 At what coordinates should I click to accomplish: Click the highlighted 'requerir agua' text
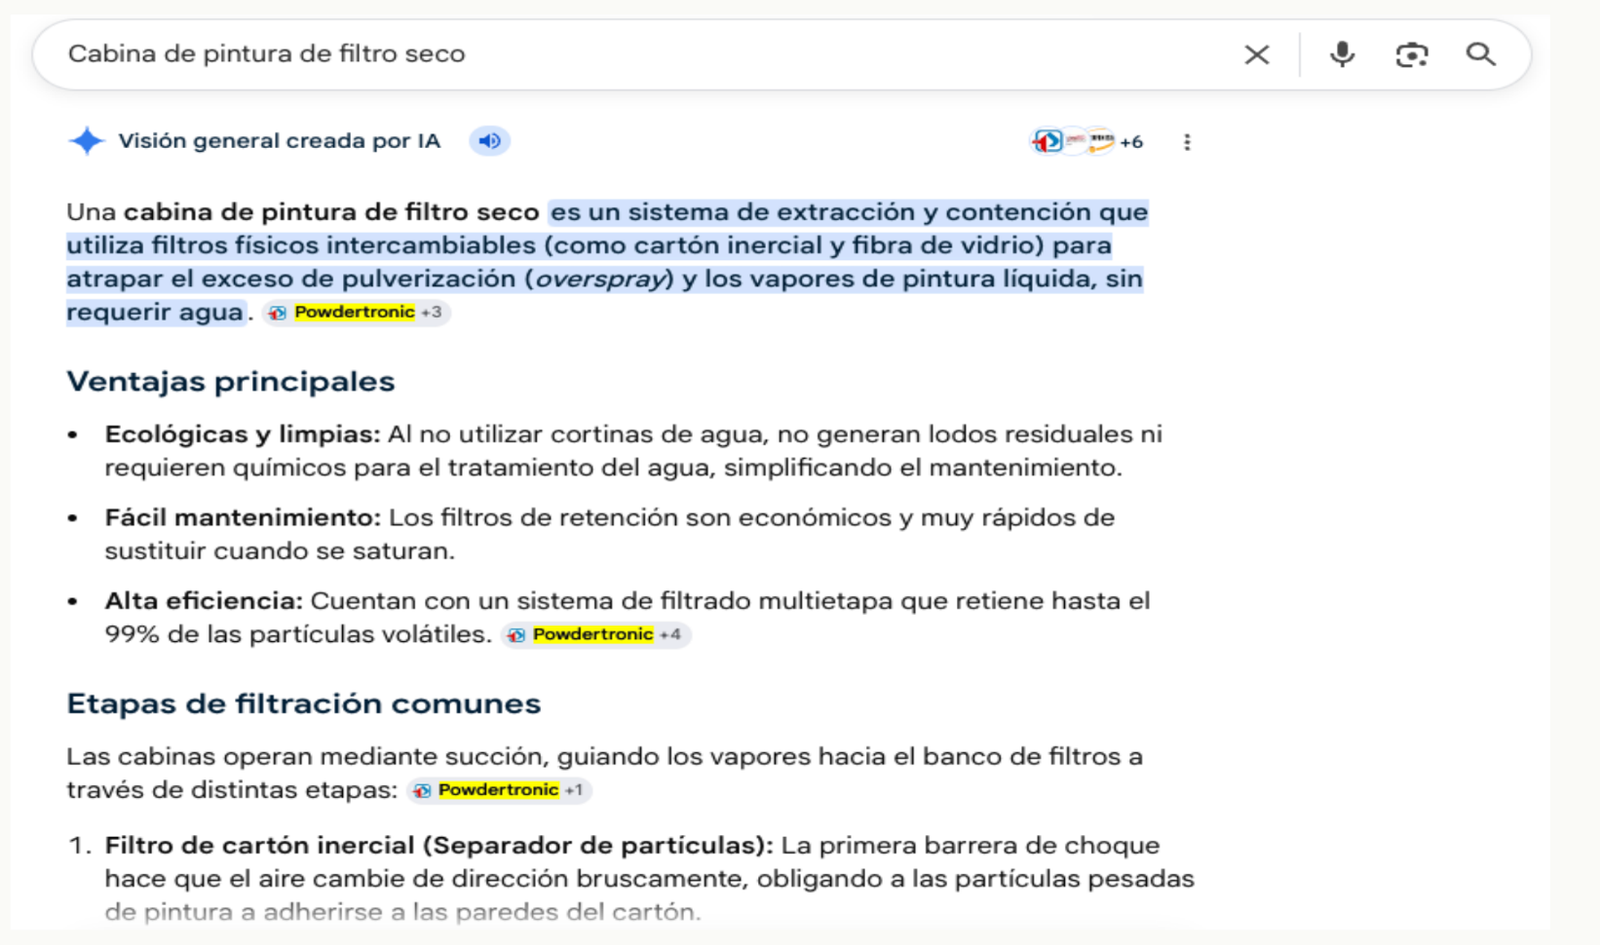(x=155, y=313)
